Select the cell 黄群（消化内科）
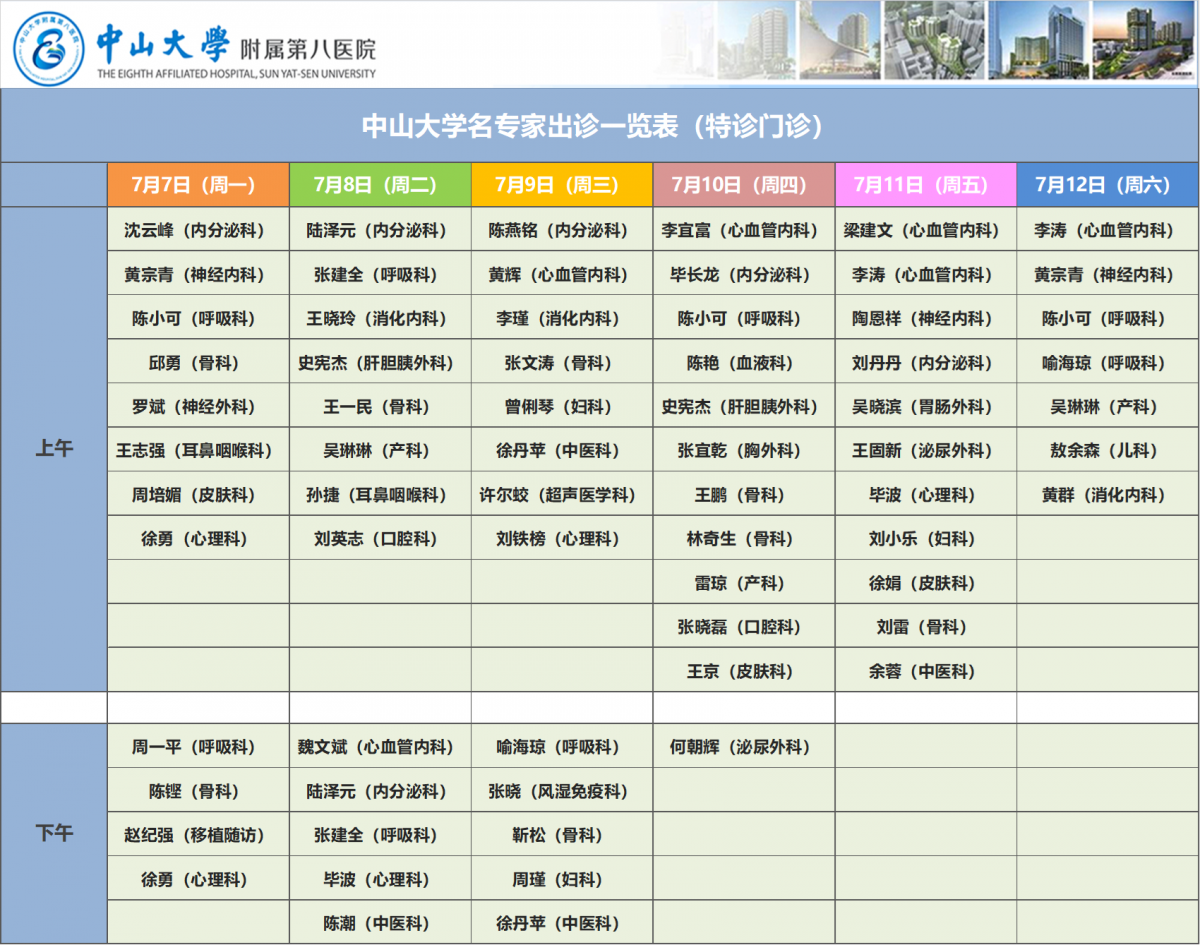The height and width of the screenshot is (945, 1200). (1107, 494)
